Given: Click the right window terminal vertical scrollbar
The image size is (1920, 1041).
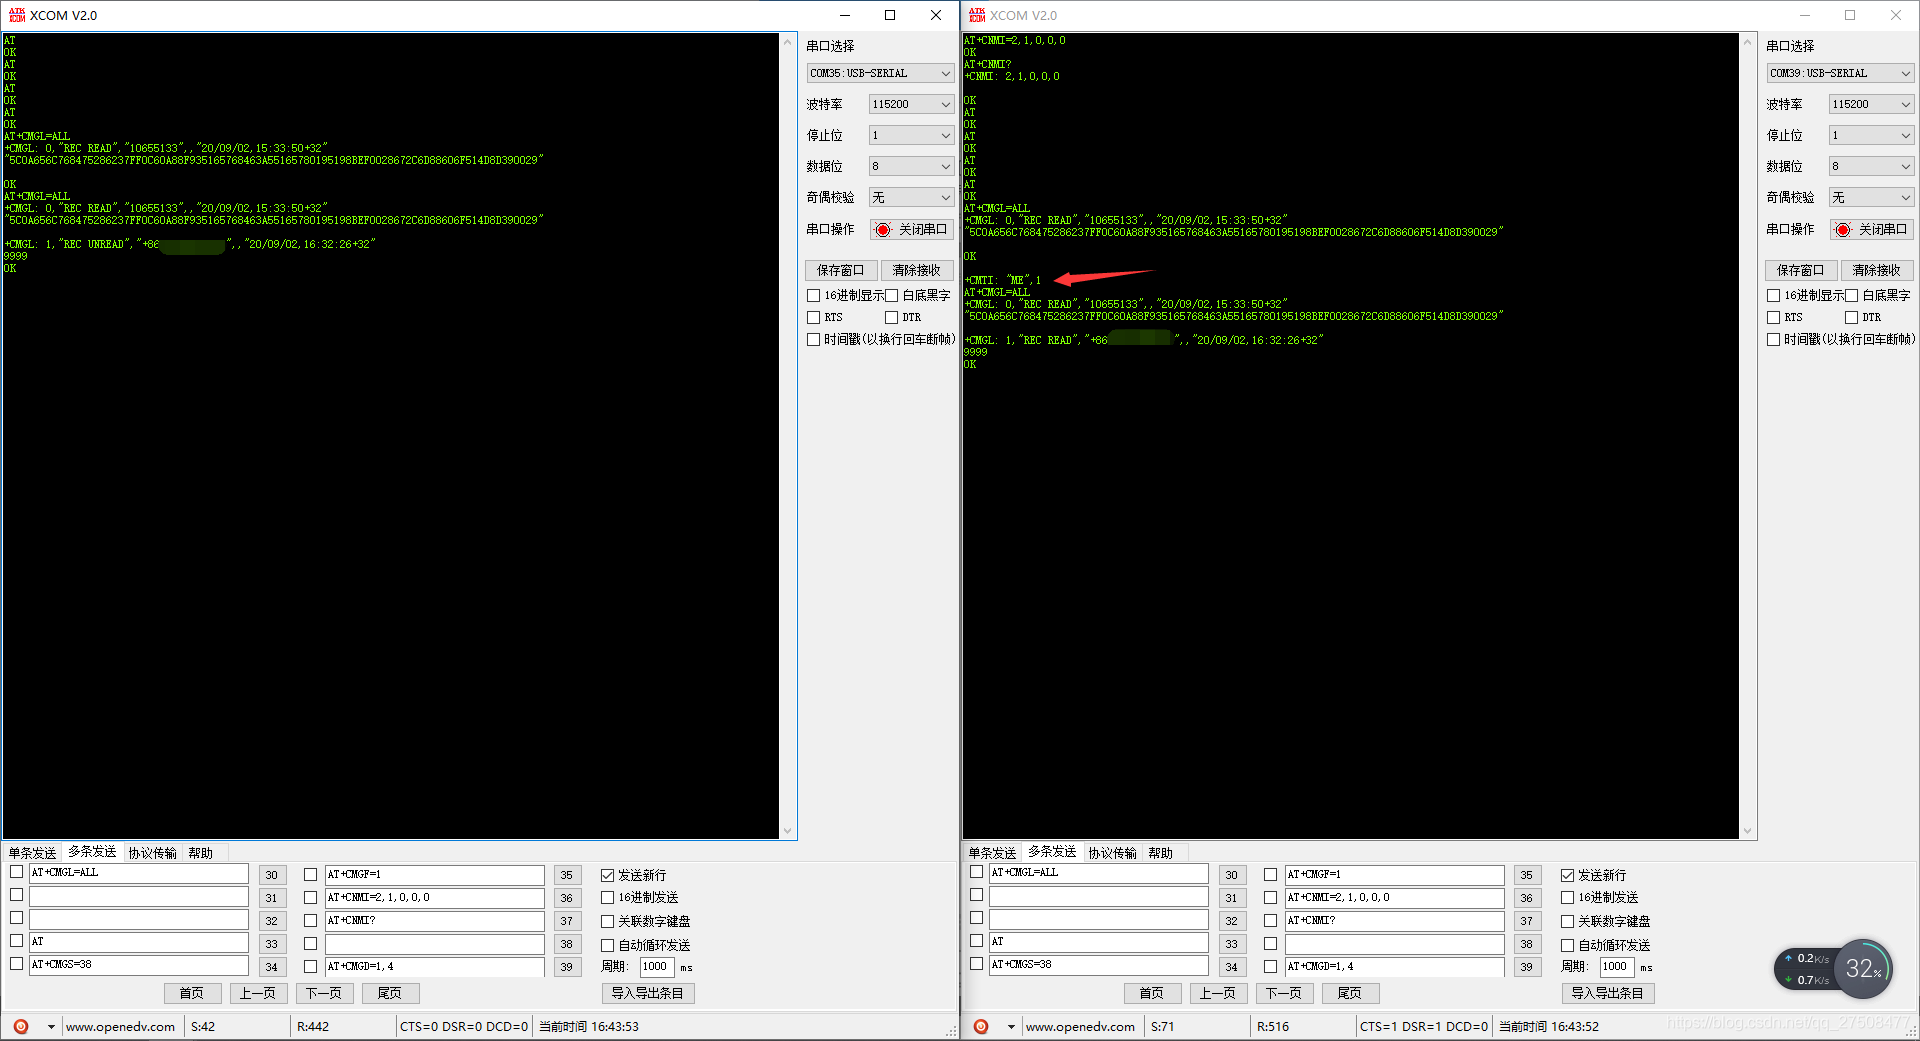Looking at the screenshot, I should point(1748,436).
